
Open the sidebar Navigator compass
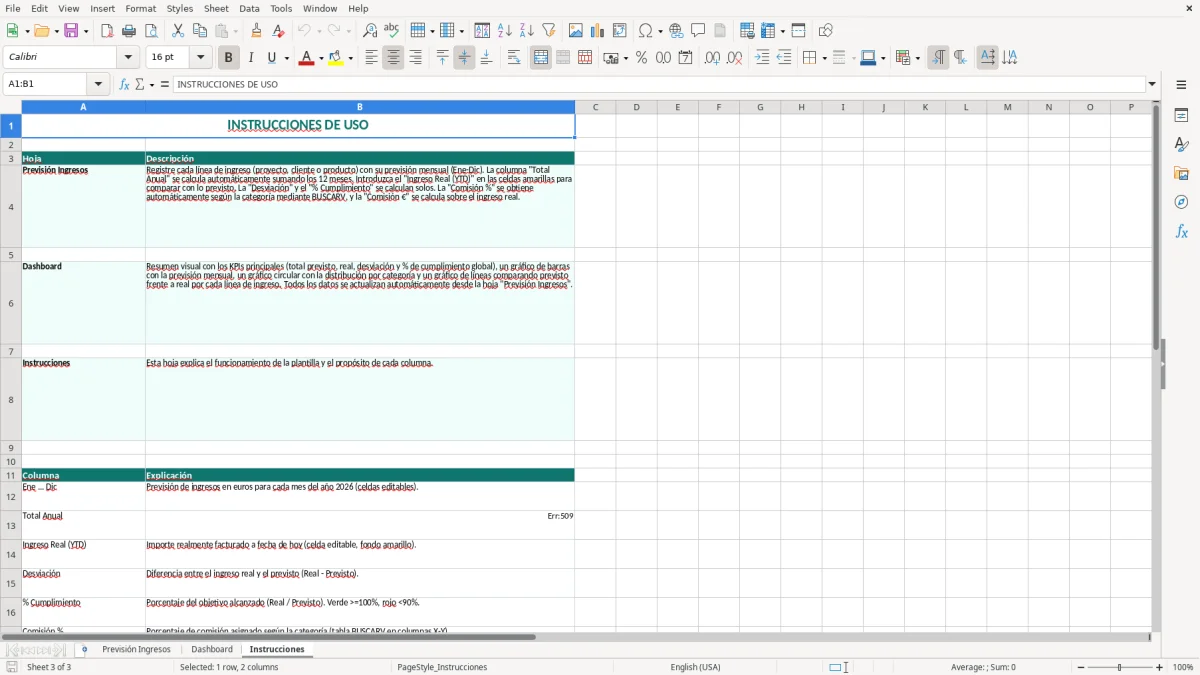coord(1181,202)
